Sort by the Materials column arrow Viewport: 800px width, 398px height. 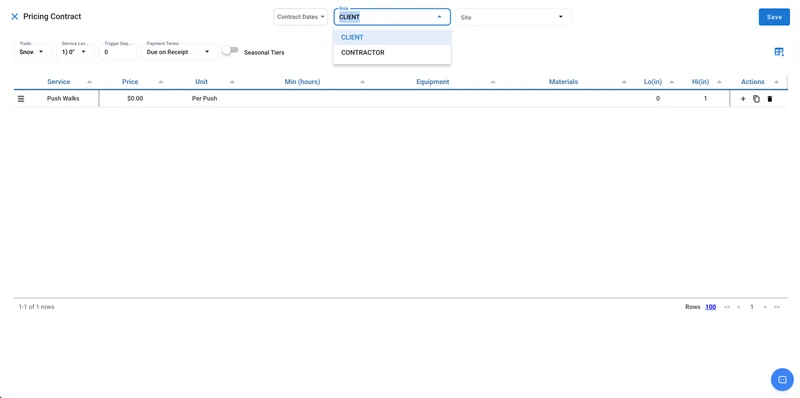coord(623,82)
